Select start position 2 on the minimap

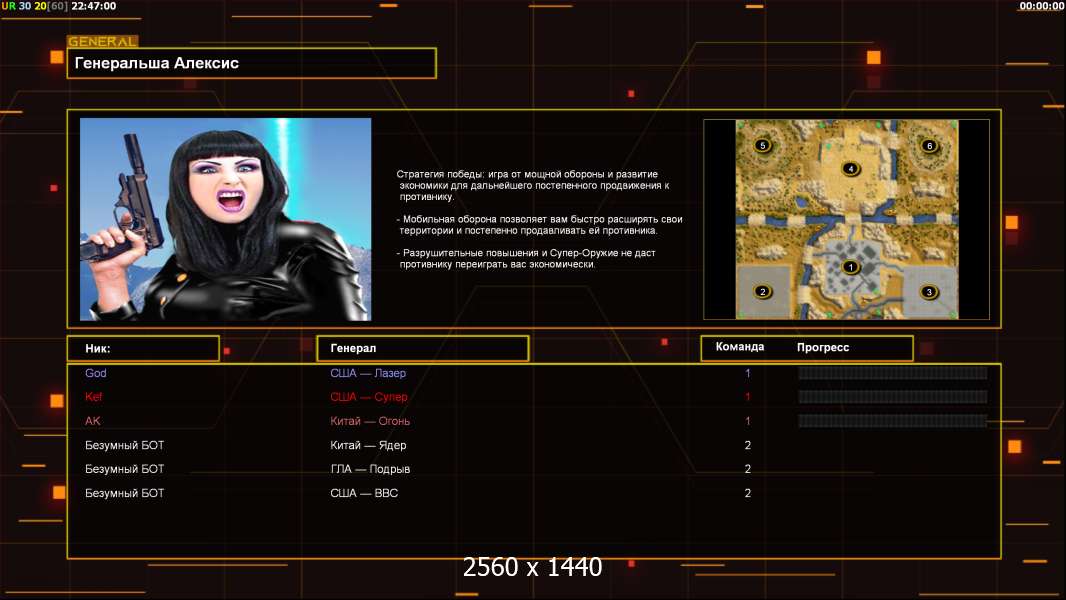763,292
